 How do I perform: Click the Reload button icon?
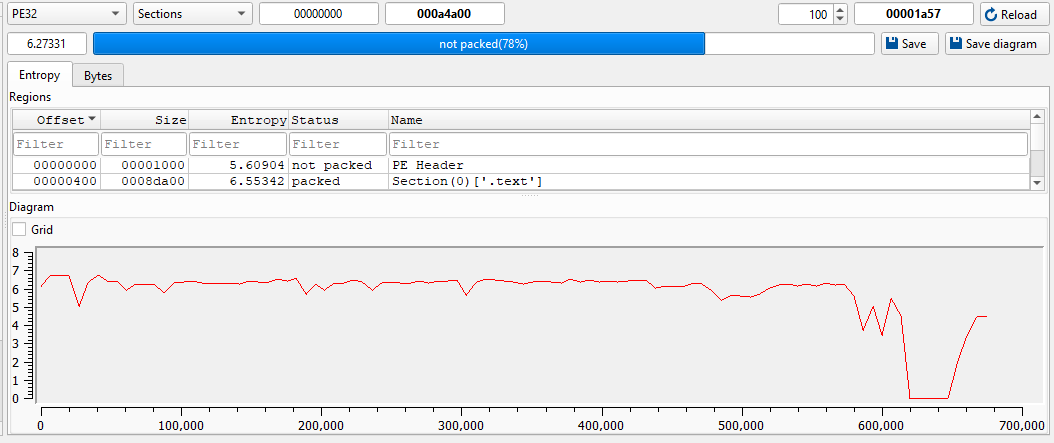tap(992, 15)
